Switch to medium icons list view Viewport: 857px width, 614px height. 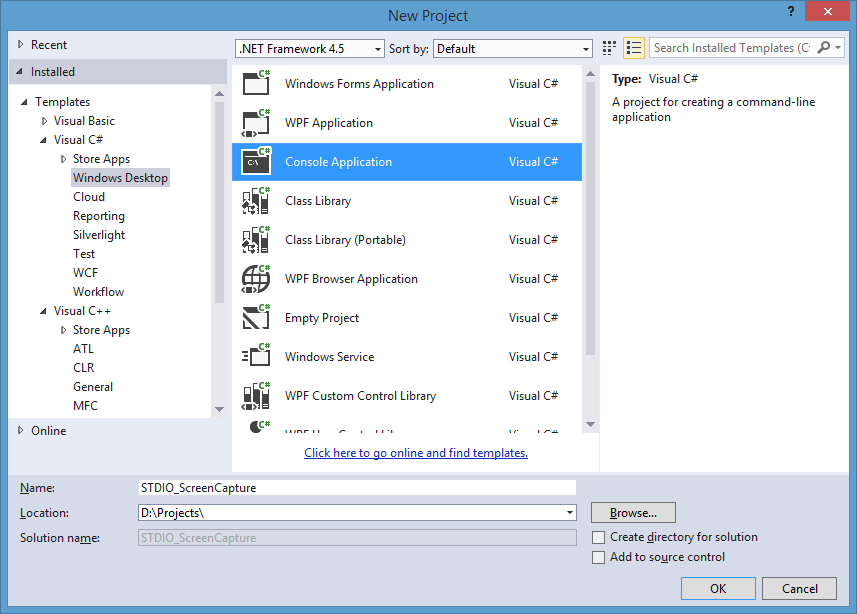pos(634,48)
